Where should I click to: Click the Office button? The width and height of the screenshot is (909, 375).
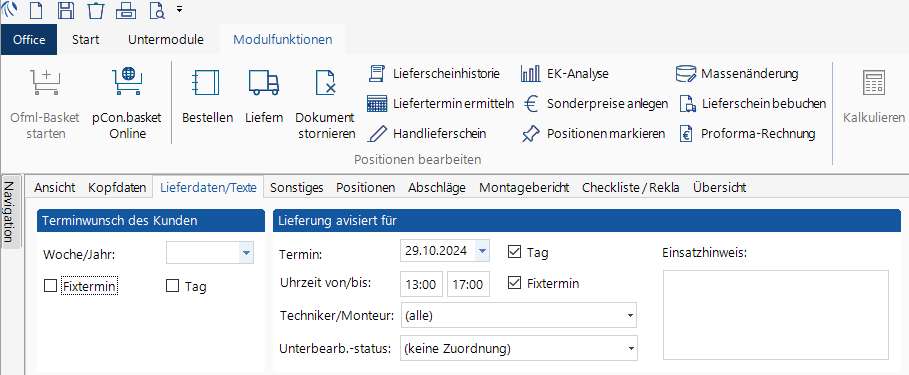click(x=29, y=39)
